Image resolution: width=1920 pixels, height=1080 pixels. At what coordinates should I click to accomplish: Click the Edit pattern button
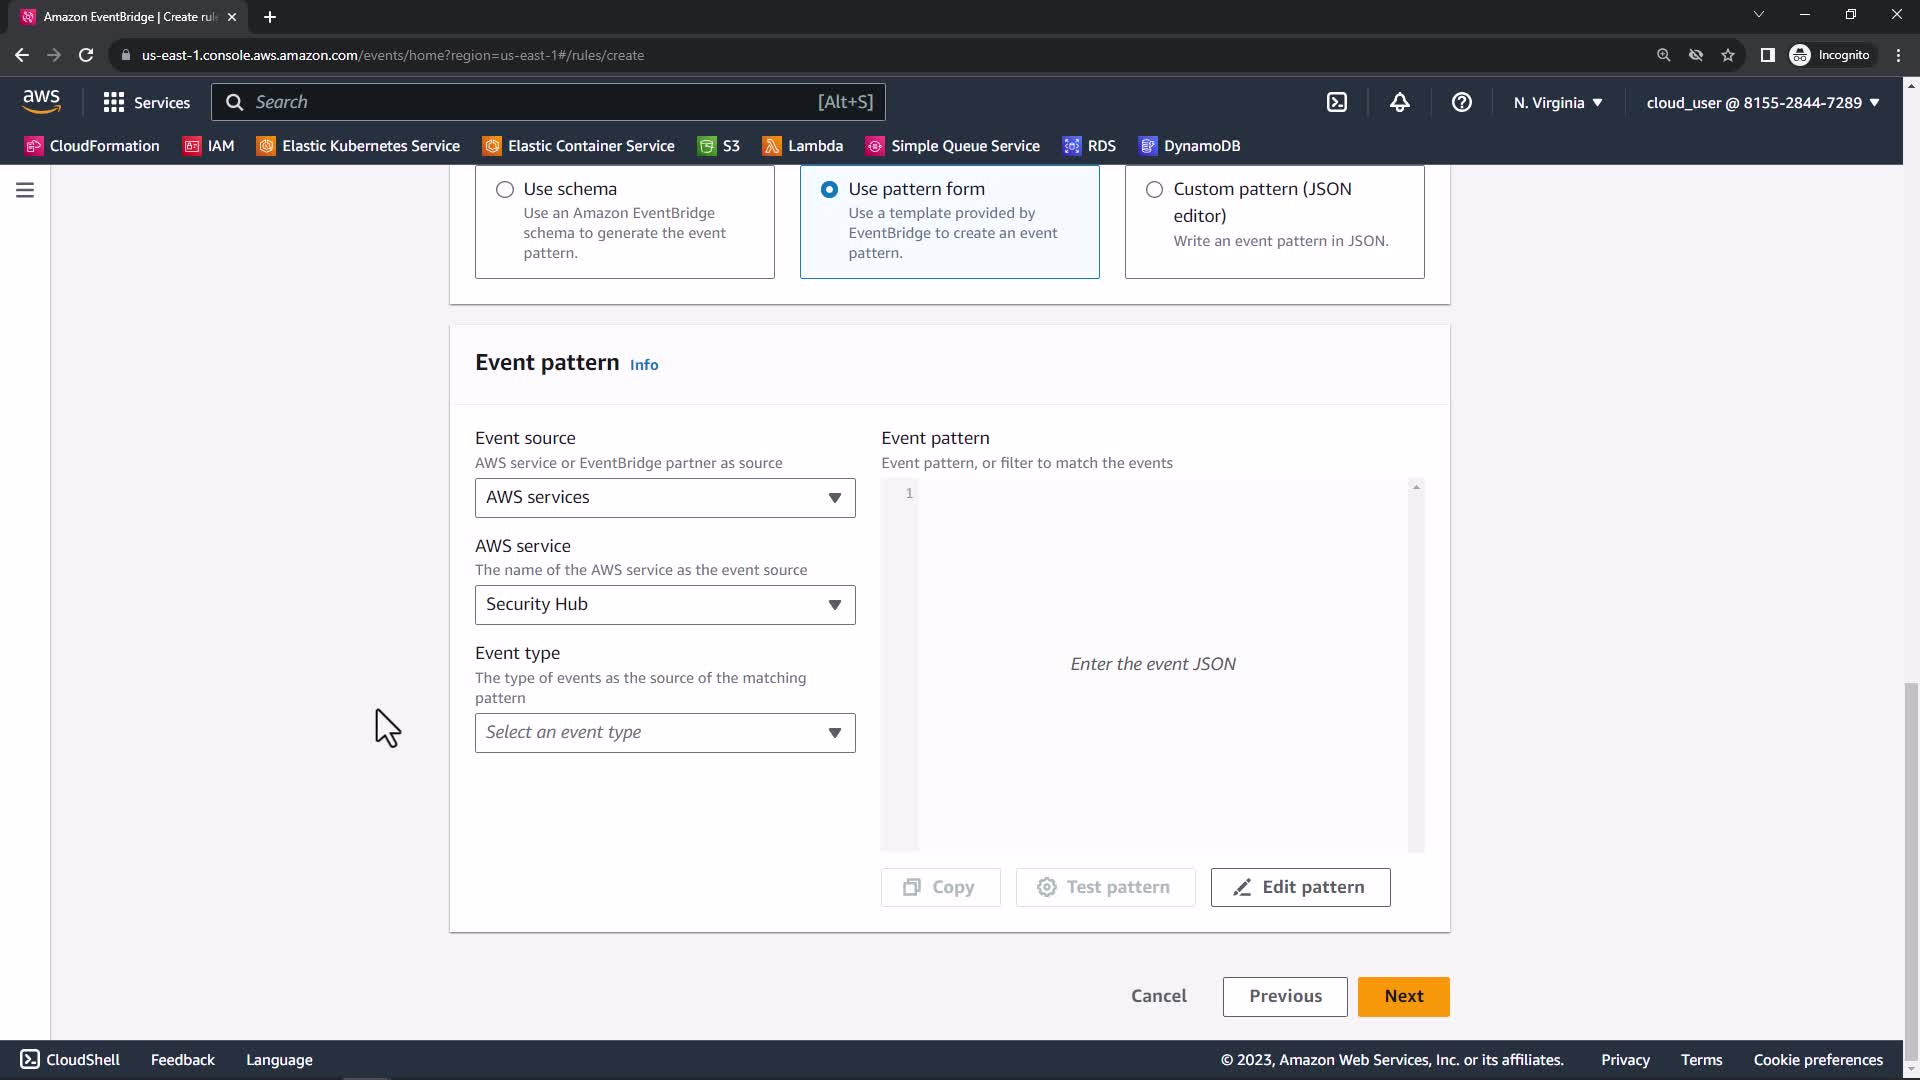pos(1300,888)
